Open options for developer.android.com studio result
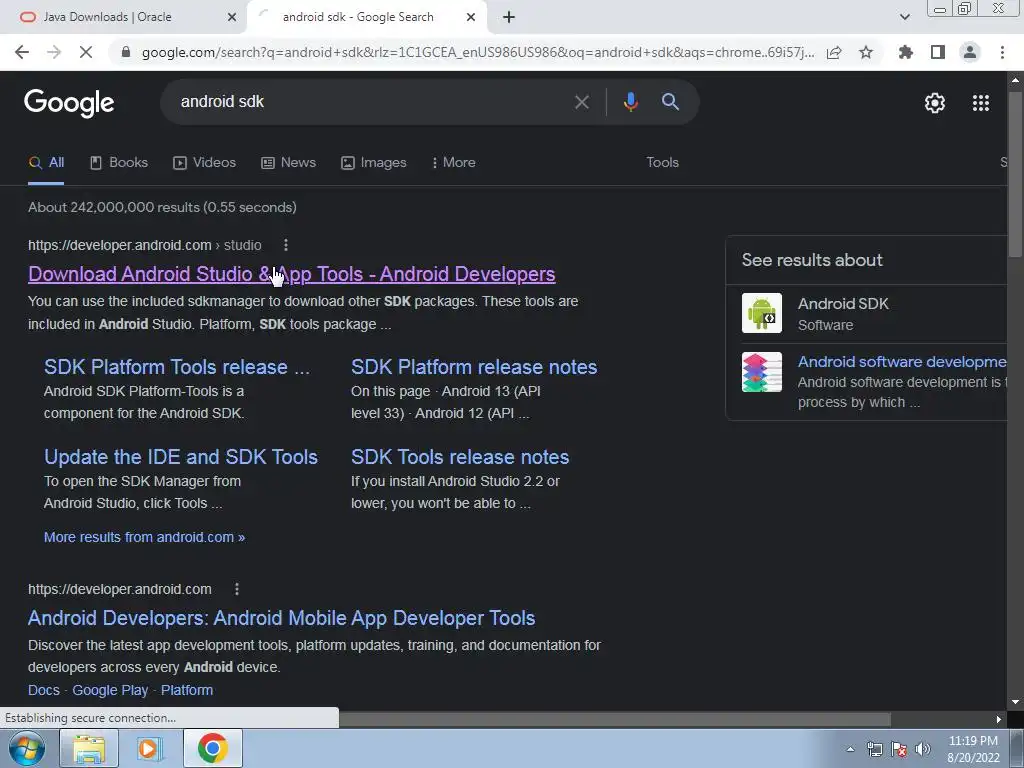The width and height of the screenshot is (1024, 768). point(285,246)
